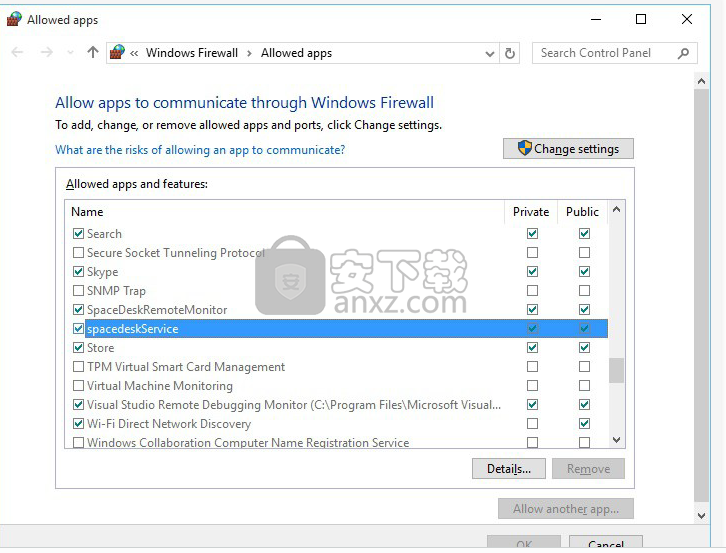
Task: Click the Allowed apps breadcrumb
Action: click(x=296, y=53)
